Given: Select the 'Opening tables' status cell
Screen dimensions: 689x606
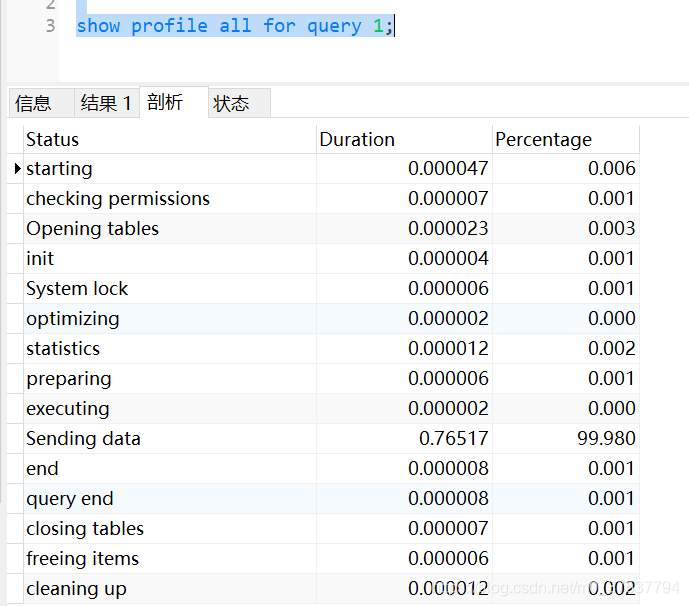Looking at the screenshot, I should pyautogui.click(x=170, y=229).
